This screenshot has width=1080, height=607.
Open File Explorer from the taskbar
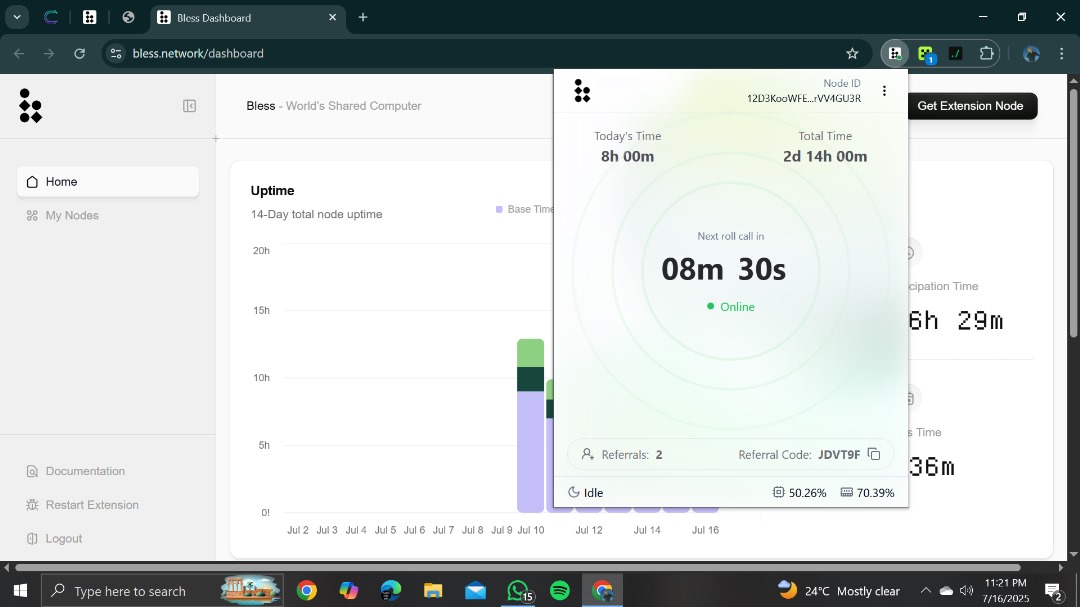[433, 590]
